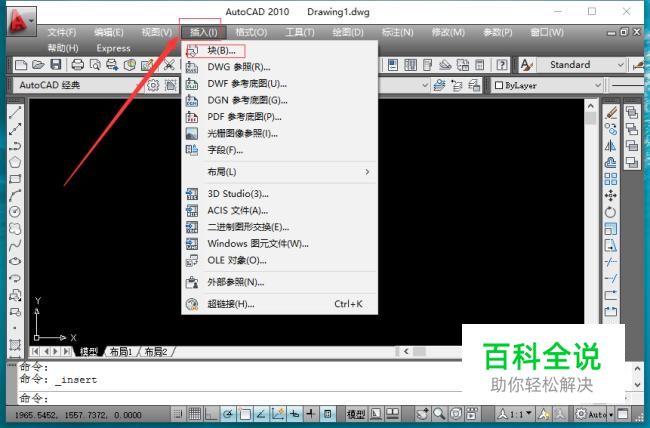
Task: Click the Array tool
Action: click(x=611, y=179)
